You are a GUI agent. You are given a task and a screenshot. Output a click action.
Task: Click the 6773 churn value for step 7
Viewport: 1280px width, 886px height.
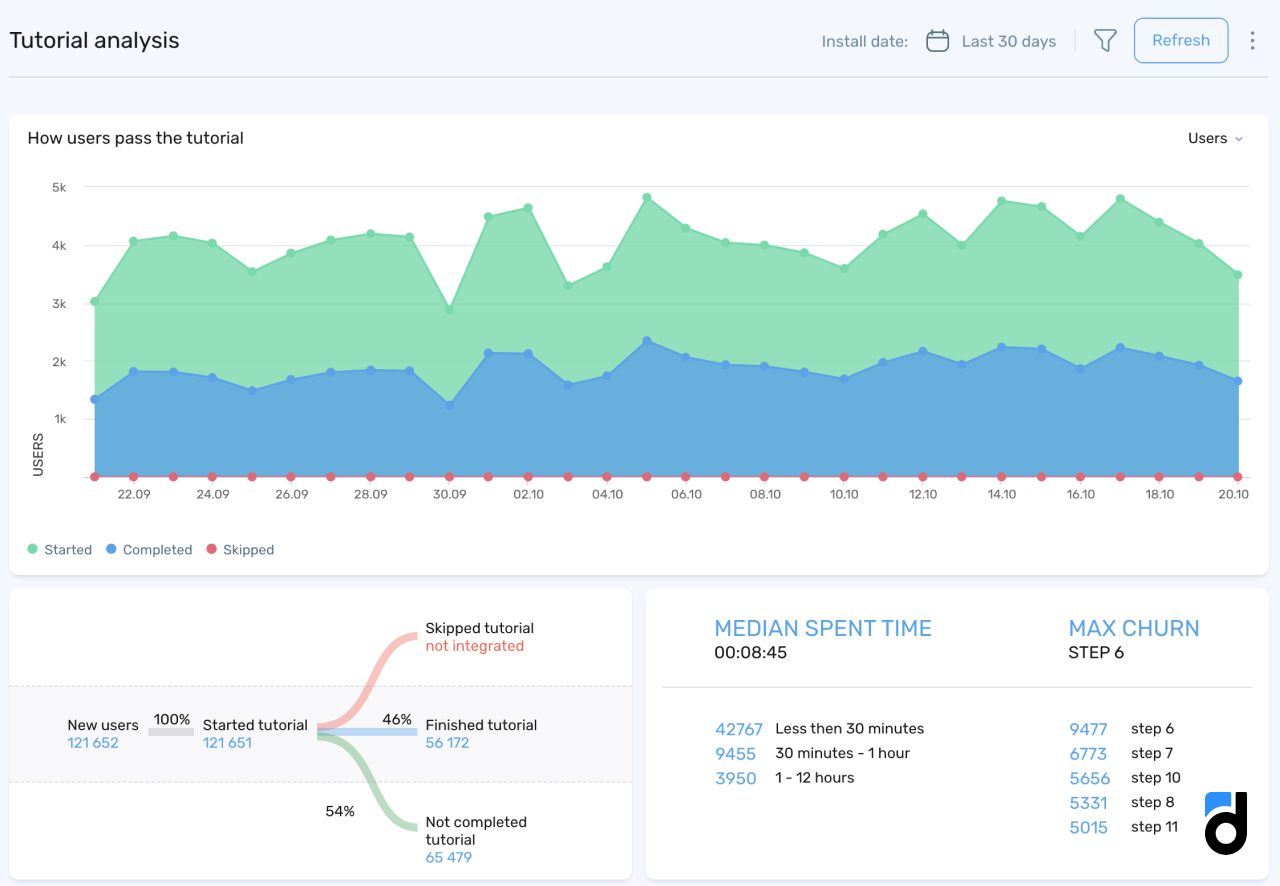coord(1088,753)
